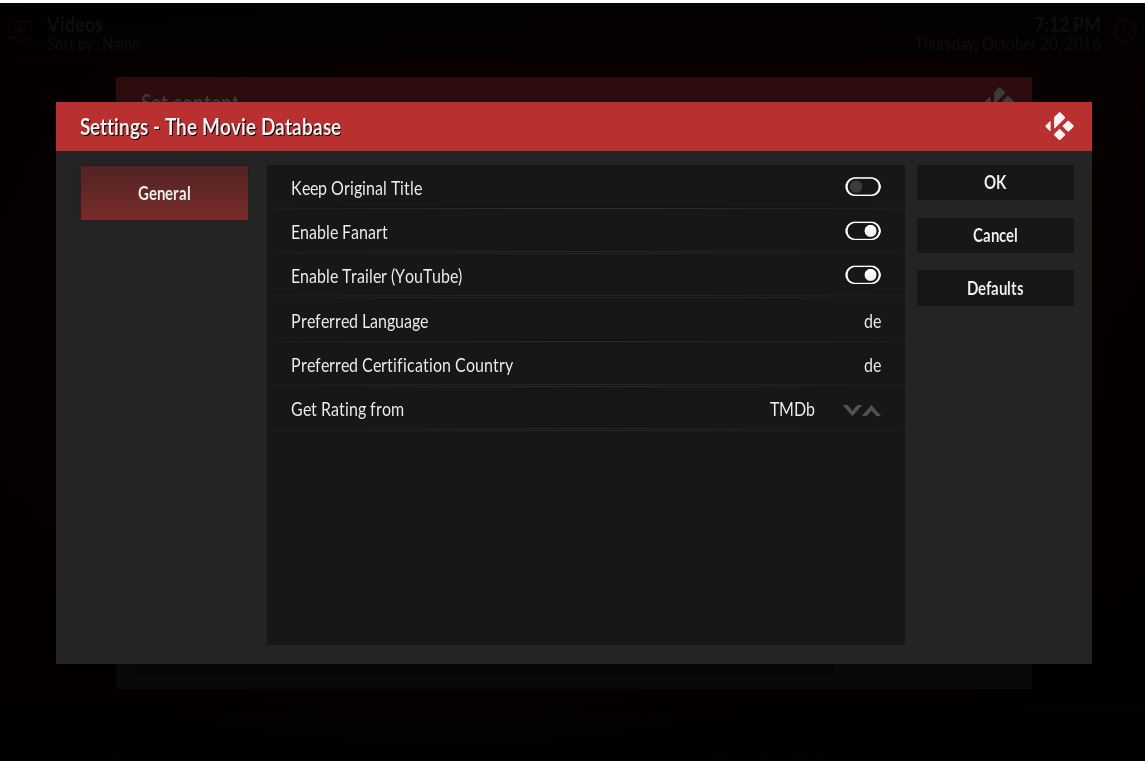Click the up arrow for Get Rating from

point(871,410)
